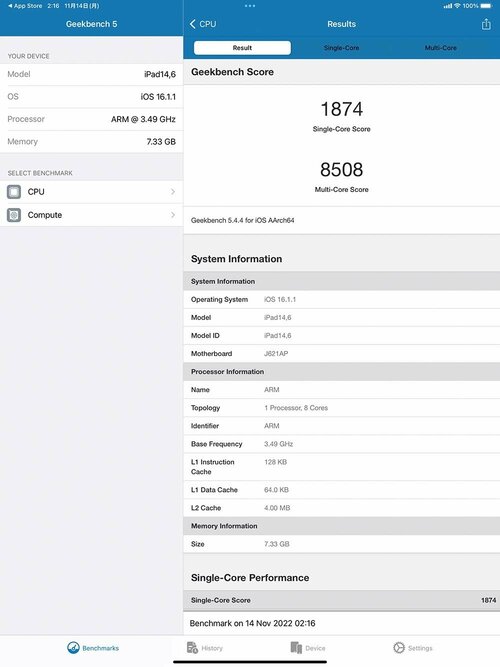This screenshot has width=500, height=667.
Task: Select the Result segment
Action: coord(242,48)
